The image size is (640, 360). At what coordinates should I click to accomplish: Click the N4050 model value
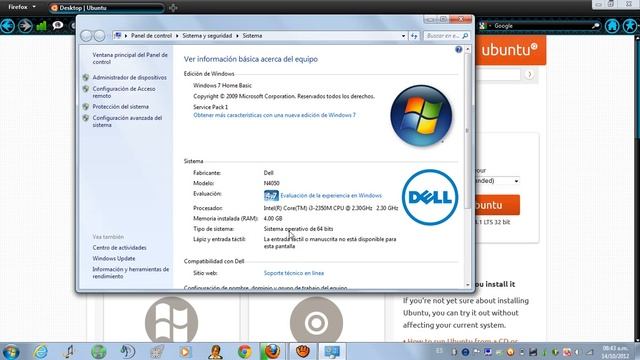coord(271,183)
